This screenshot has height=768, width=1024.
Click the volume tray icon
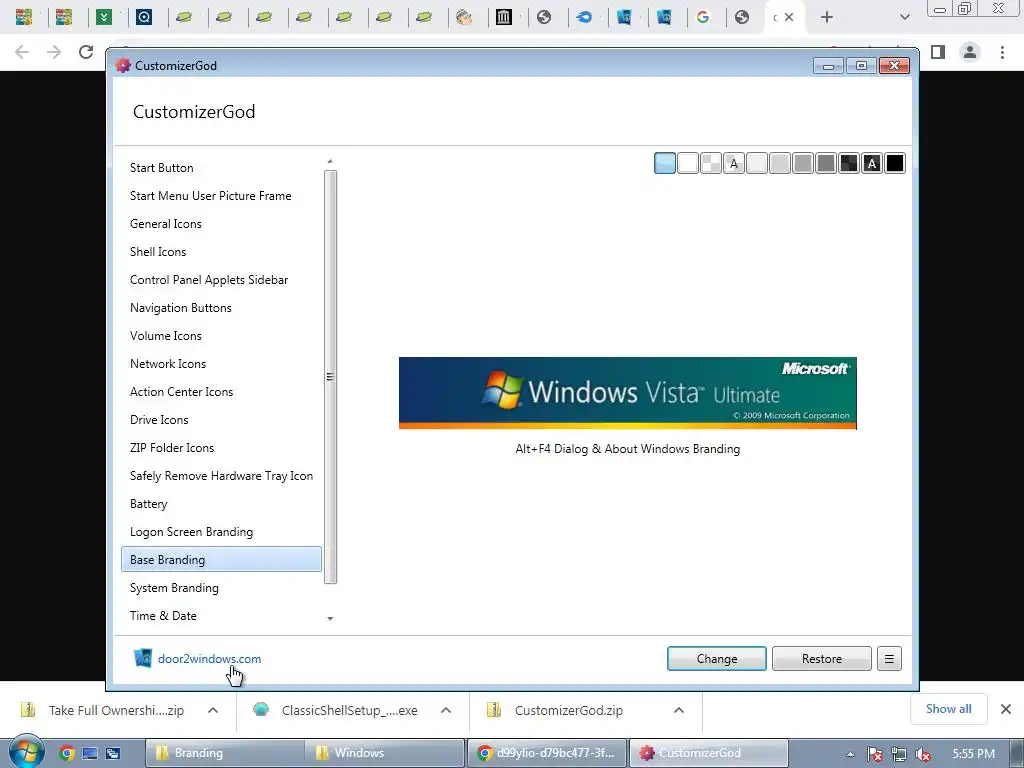click(923, 754)
